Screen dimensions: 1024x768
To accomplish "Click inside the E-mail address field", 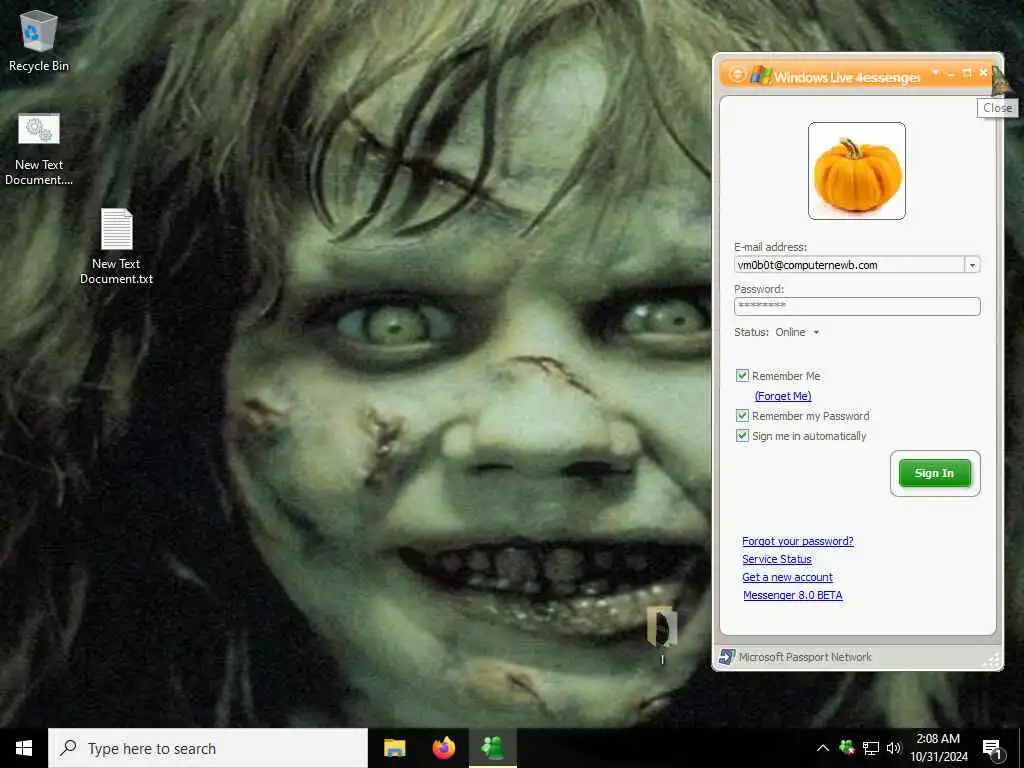I will click(x=849, y=264).
